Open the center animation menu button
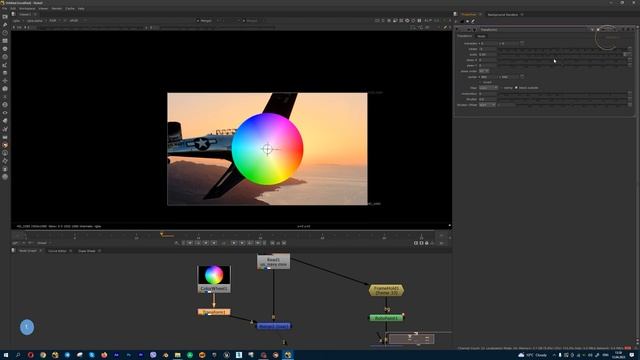The width and height of the screenshot is (640, 360). pyautogui.click(x=522, y=77)
